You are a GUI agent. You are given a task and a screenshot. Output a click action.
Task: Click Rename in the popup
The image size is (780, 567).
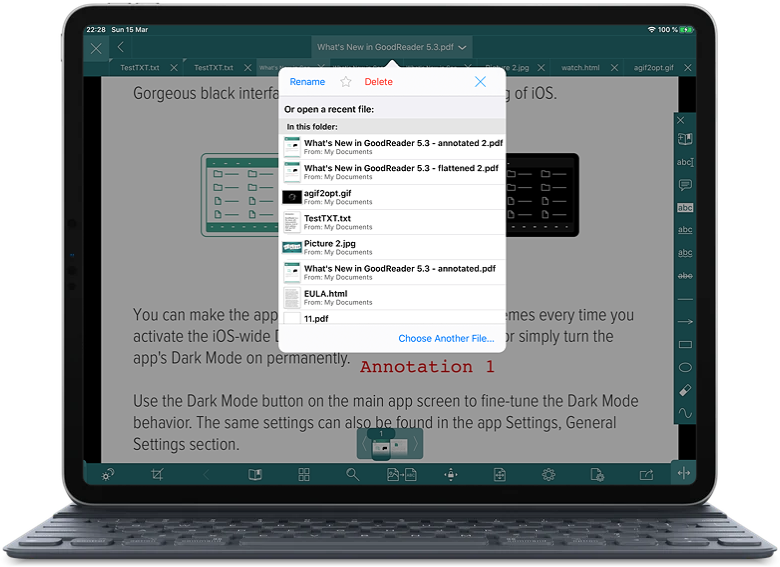click(307, 82)
